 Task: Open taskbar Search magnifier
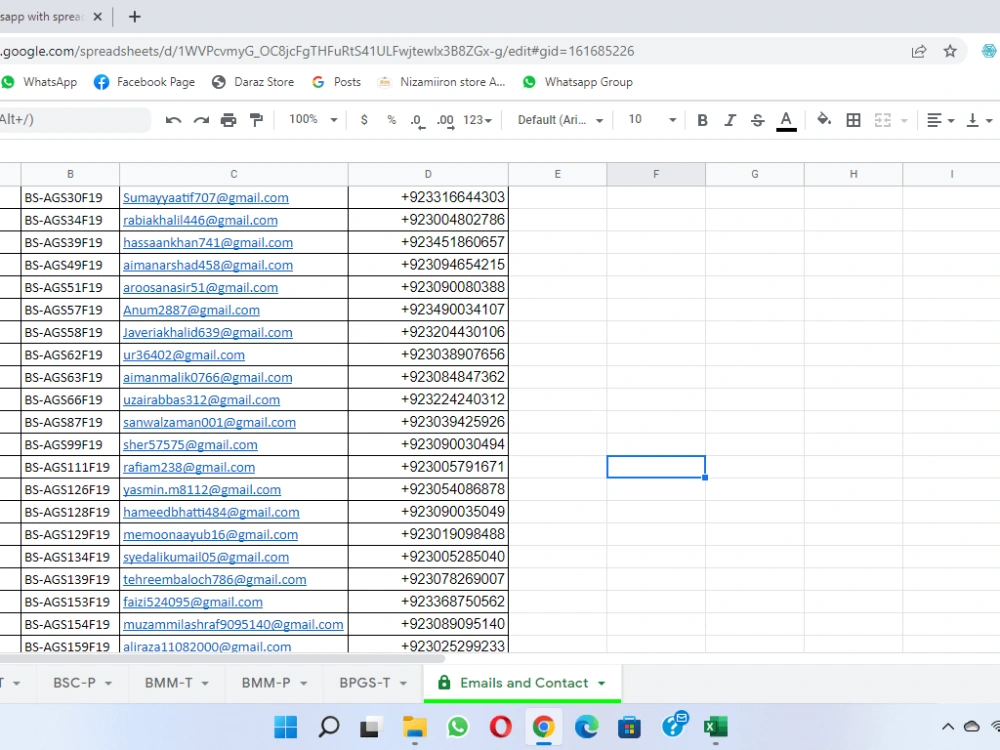pos(328,726)
